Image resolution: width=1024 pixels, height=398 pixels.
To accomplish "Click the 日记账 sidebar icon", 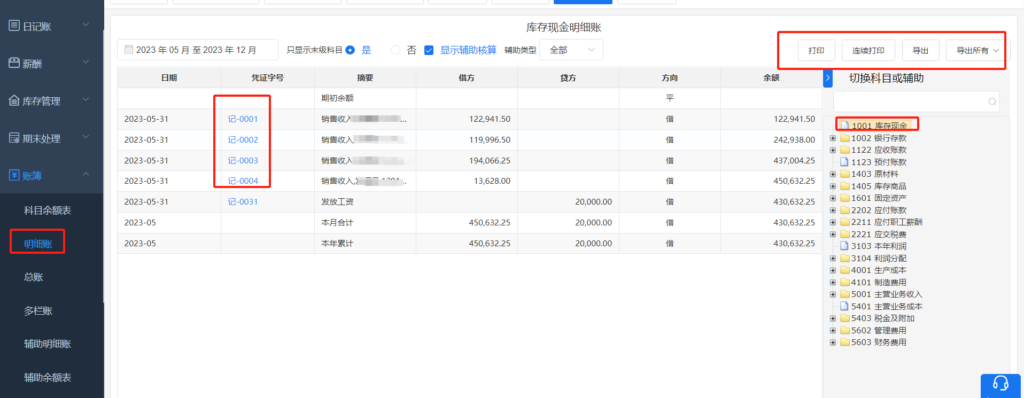I will tap(13, 26).
